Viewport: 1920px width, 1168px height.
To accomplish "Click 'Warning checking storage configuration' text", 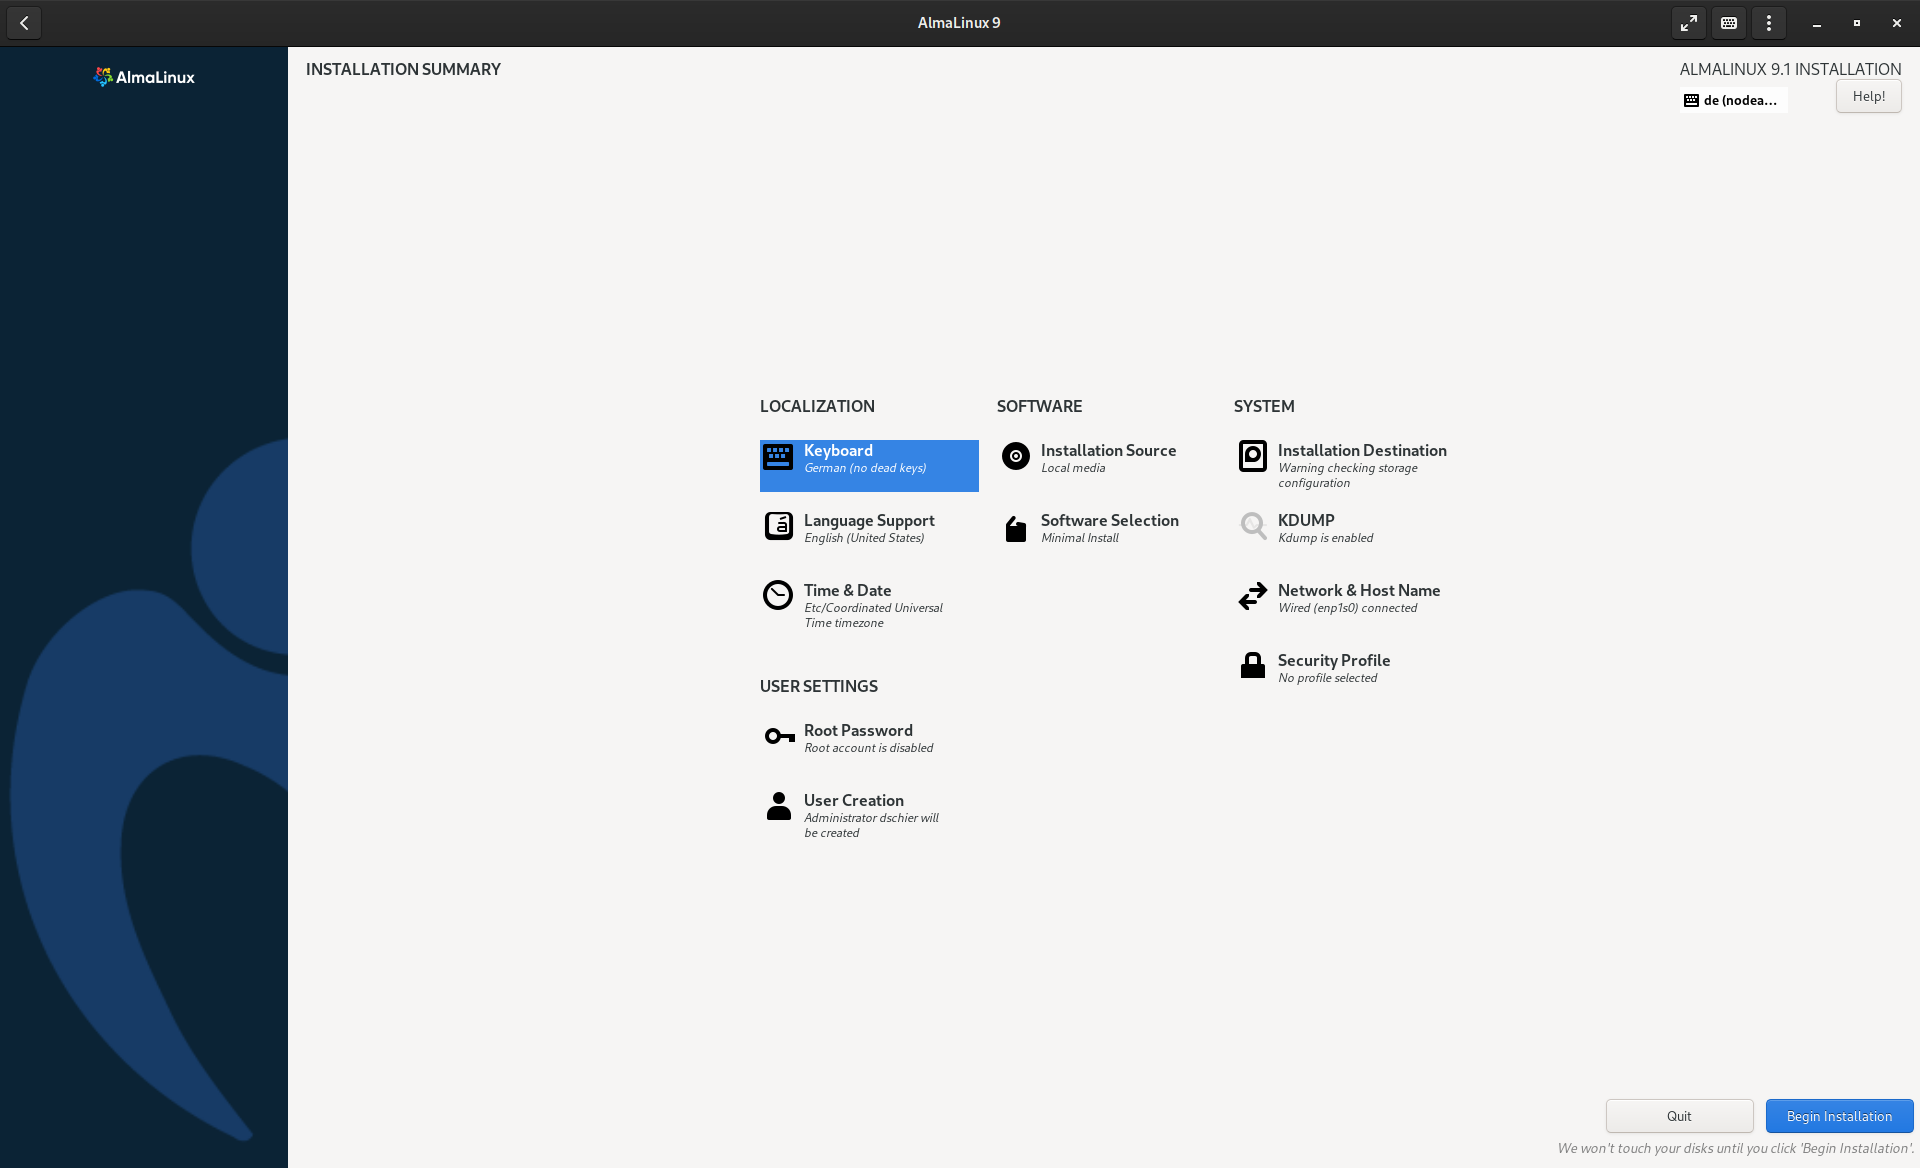I will (1347, 475).
